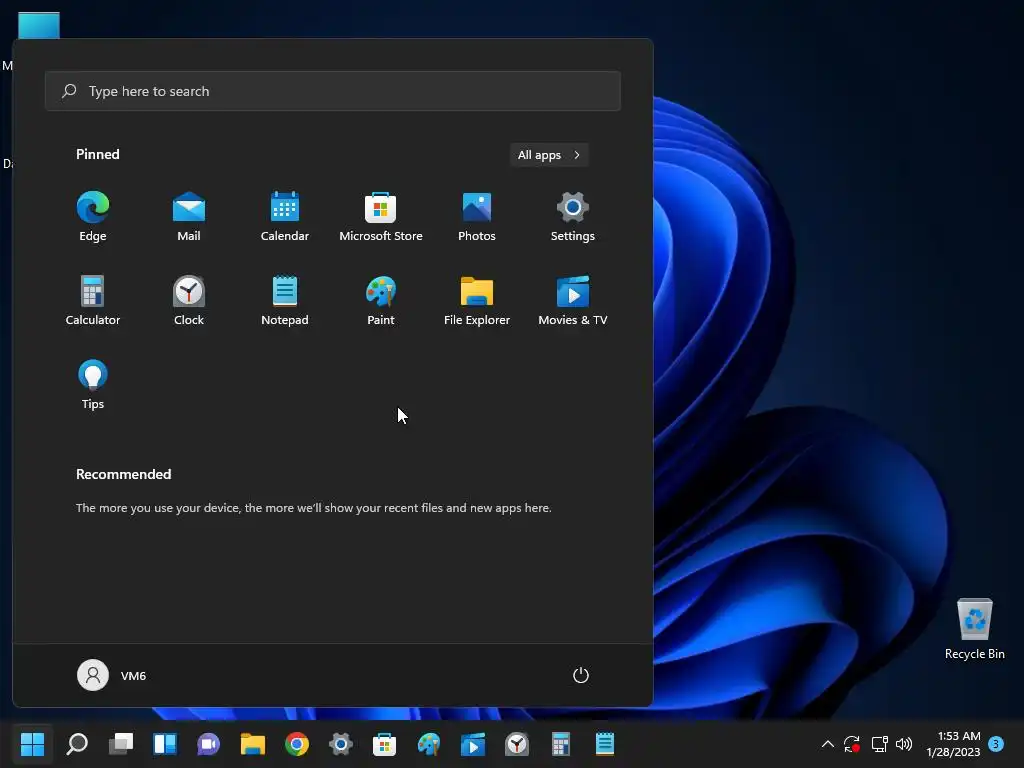Open Search from the taskbar

tap(77, 744)
